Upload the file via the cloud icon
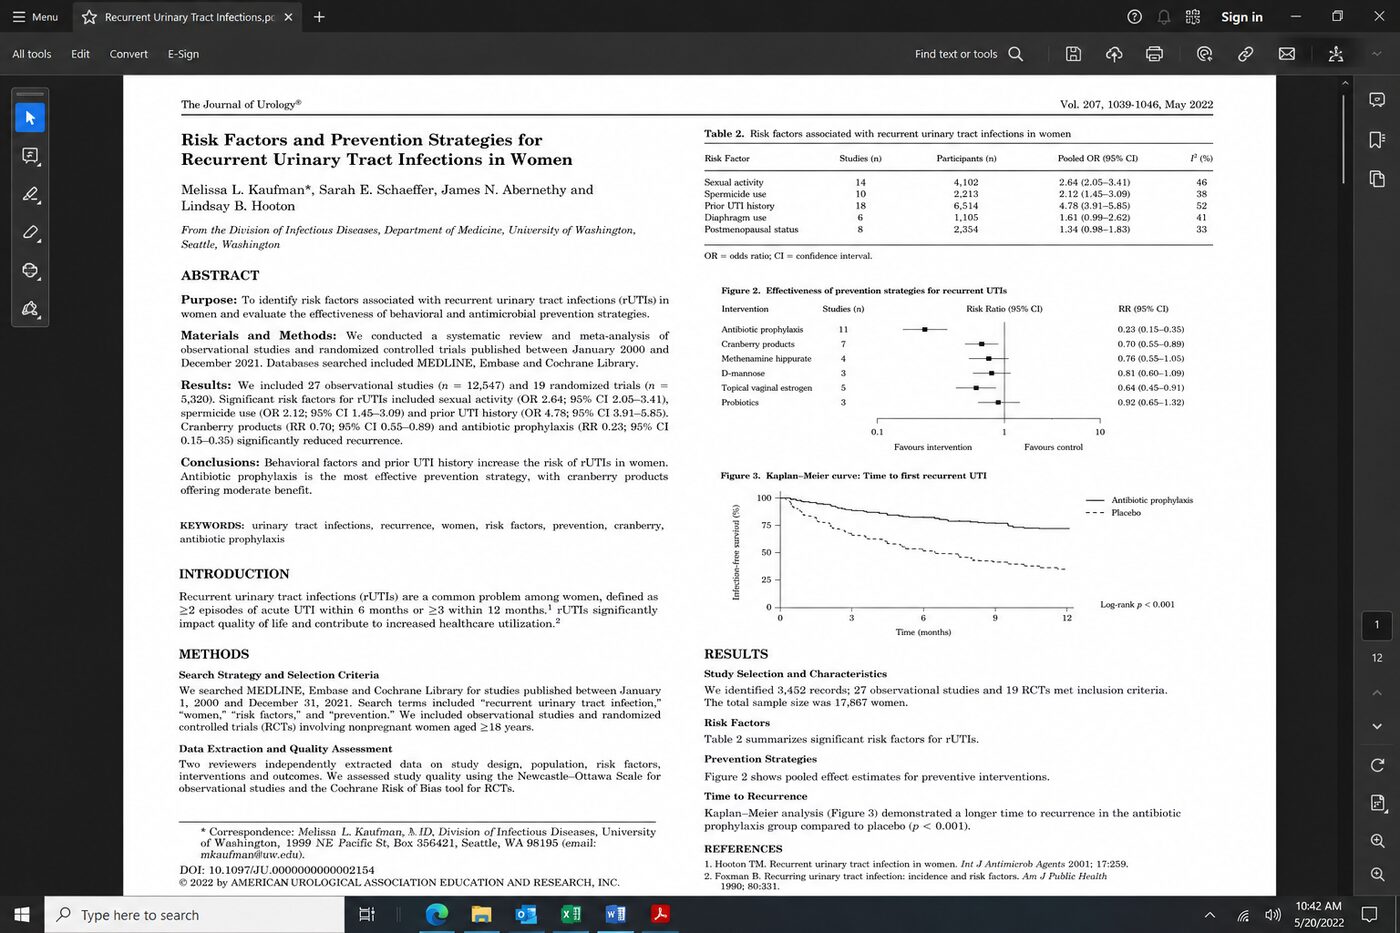Image resolution: width=1400 pixels, height=933 pixels. coord(1114,54)
